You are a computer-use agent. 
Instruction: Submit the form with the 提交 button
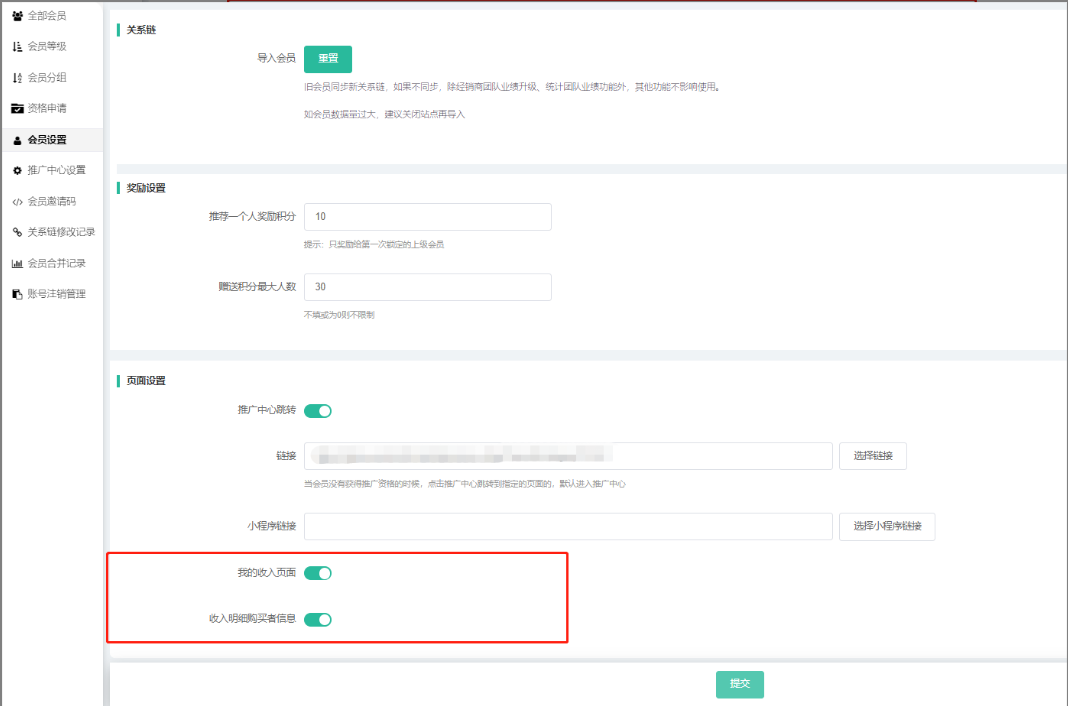pyautogui.click(x=739, y=684)
